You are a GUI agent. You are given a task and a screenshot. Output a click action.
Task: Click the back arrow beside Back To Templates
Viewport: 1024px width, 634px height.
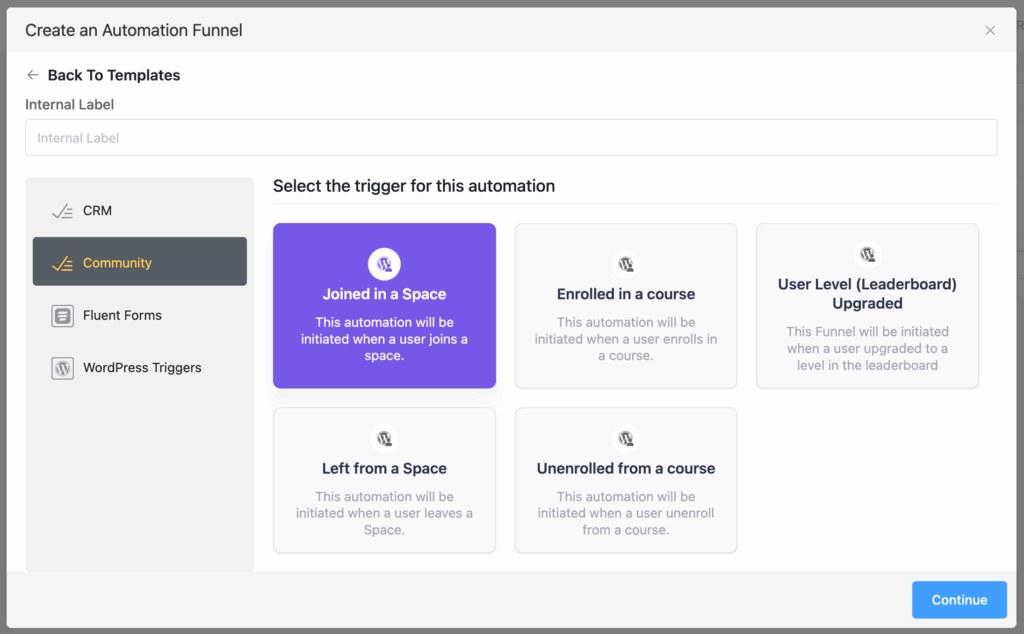pos(33,75)
